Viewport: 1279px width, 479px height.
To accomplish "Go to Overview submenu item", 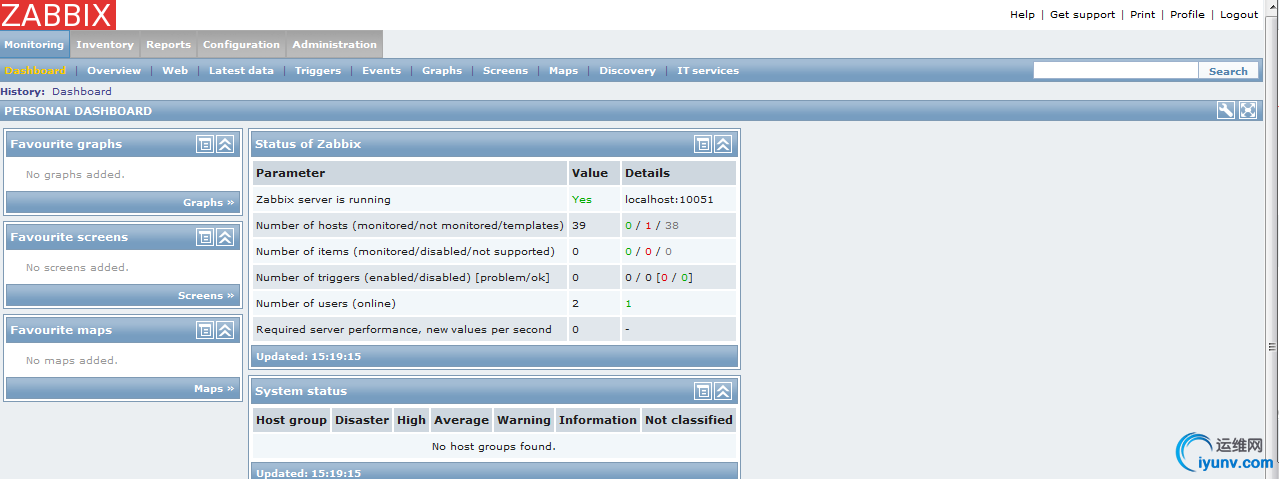I will [x=114, y=71].
